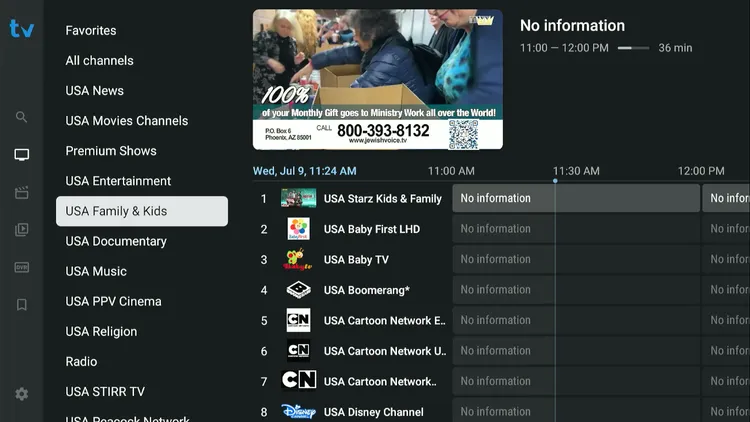Open Cartoon Network U.. 11:00 AM program block
The image size is (750, 422).
coord(576,351)
